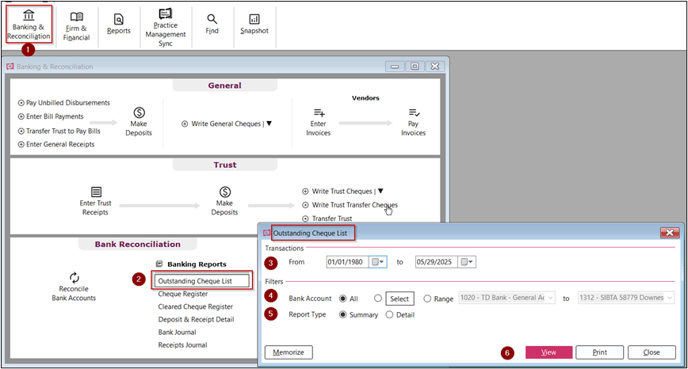Screen dimensions: 688x369
Task: Click the Outstanding Cheque List dialog title icon
Action: (266, 233)
